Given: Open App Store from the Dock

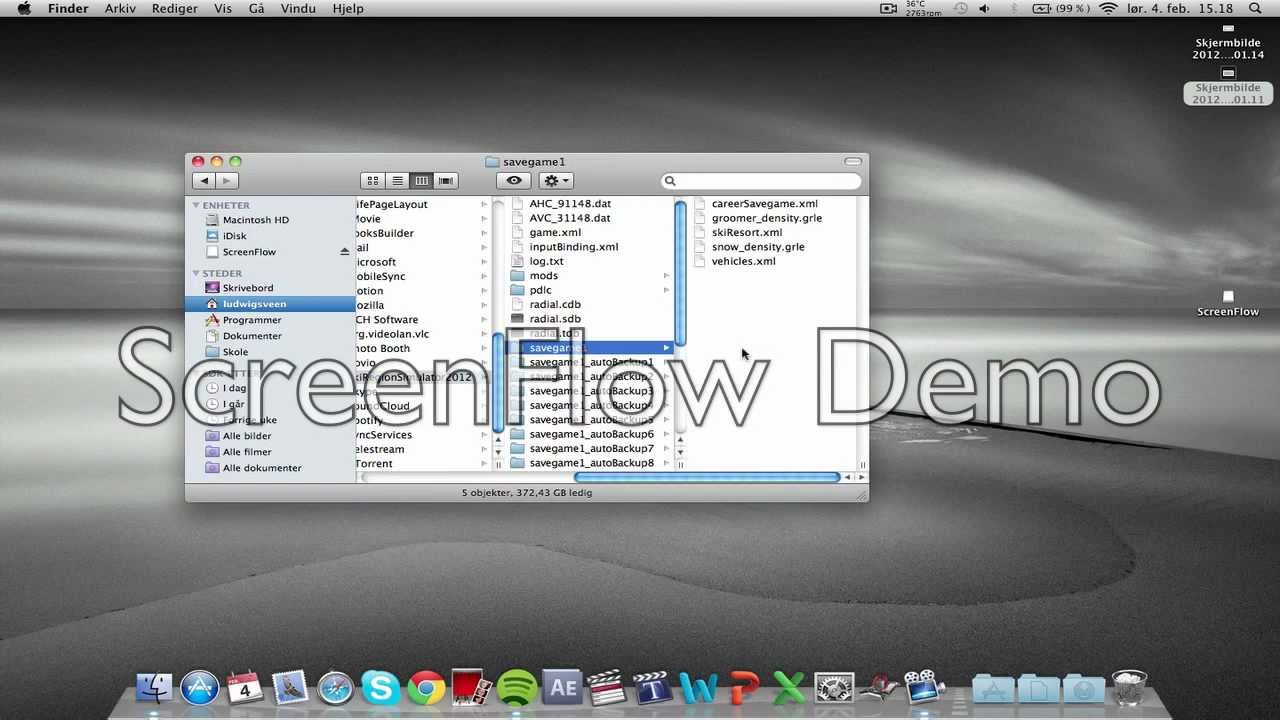Looking at the screenshot, I should point(200,688).
